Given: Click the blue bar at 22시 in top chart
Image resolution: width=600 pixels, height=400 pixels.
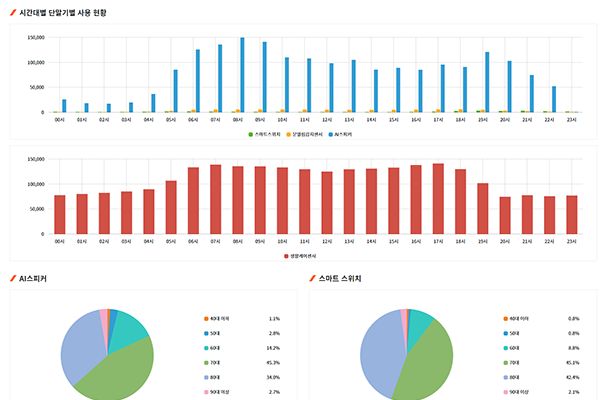Looking at the screenshot, I should (554, 100).
